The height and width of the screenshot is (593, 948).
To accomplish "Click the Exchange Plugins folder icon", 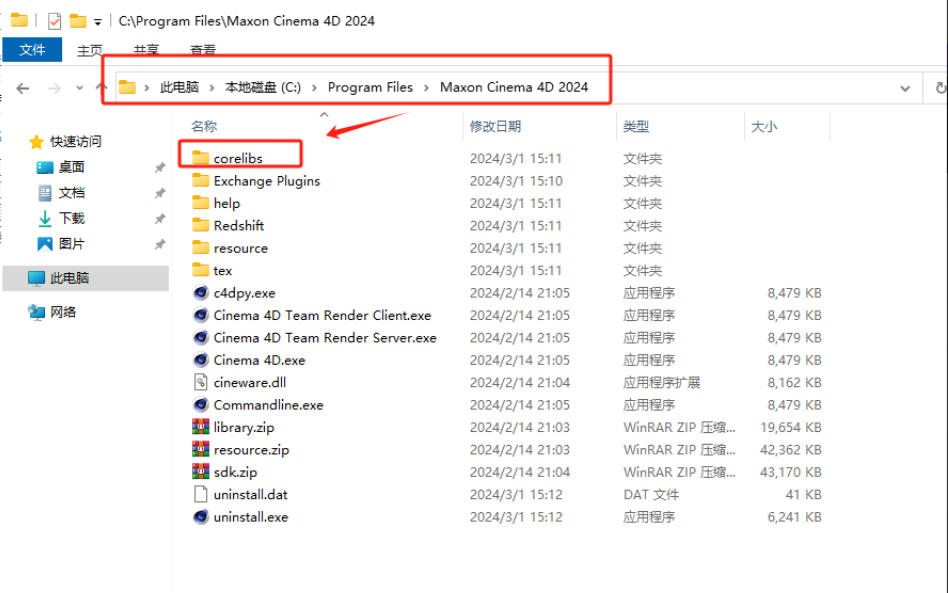I will coord(200,180).
